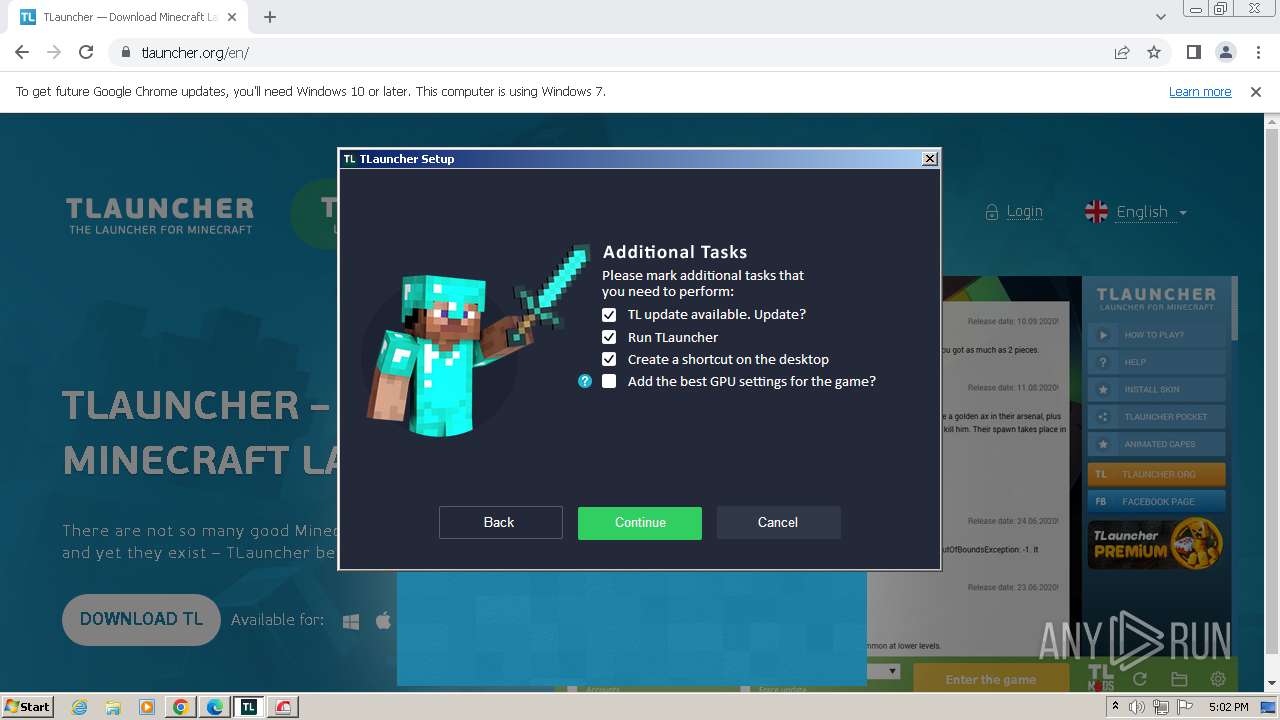Close the TLauncher Setup dialog
1280x720 pixels.
click(x=930, y=158)
